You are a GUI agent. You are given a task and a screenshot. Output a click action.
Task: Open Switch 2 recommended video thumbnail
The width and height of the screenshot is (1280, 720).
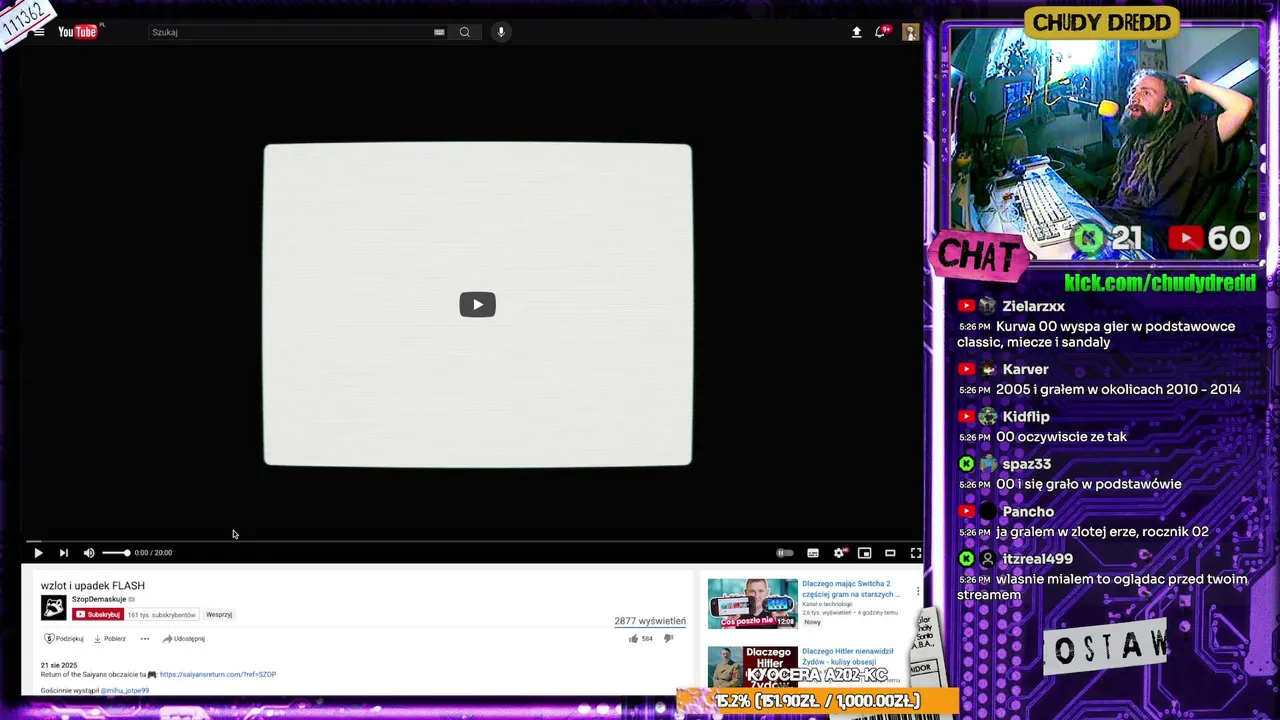(x=753, y=603)
